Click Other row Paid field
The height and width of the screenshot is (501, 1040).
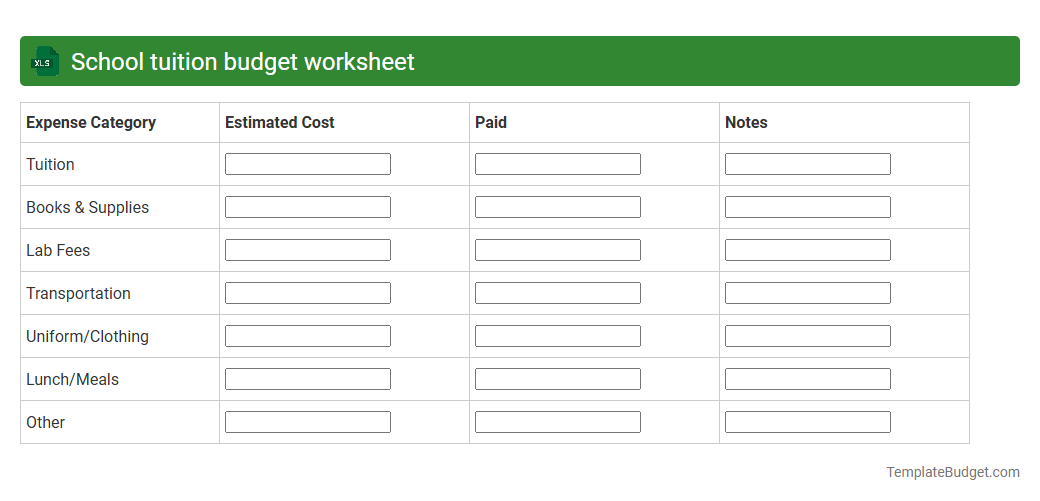pyautogui.click(x=558, y=422)
